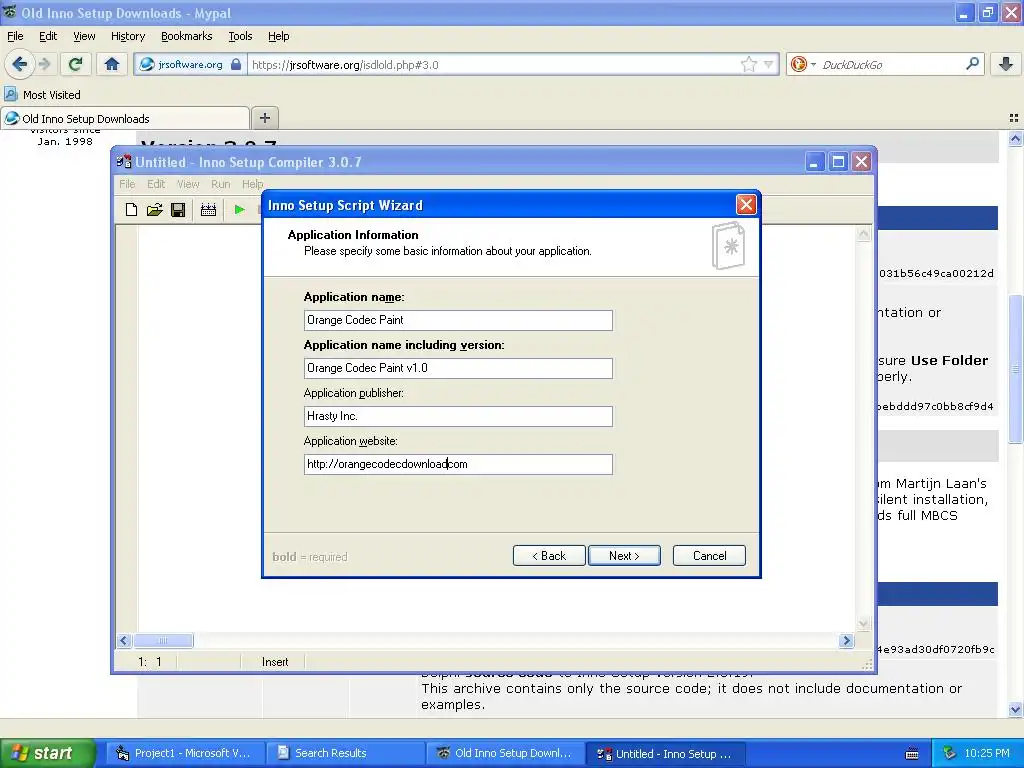Click the web page scrollbar up arrow
Image resolution: width=1024 pixels, height=768 pixels.
coord(1015,138)
